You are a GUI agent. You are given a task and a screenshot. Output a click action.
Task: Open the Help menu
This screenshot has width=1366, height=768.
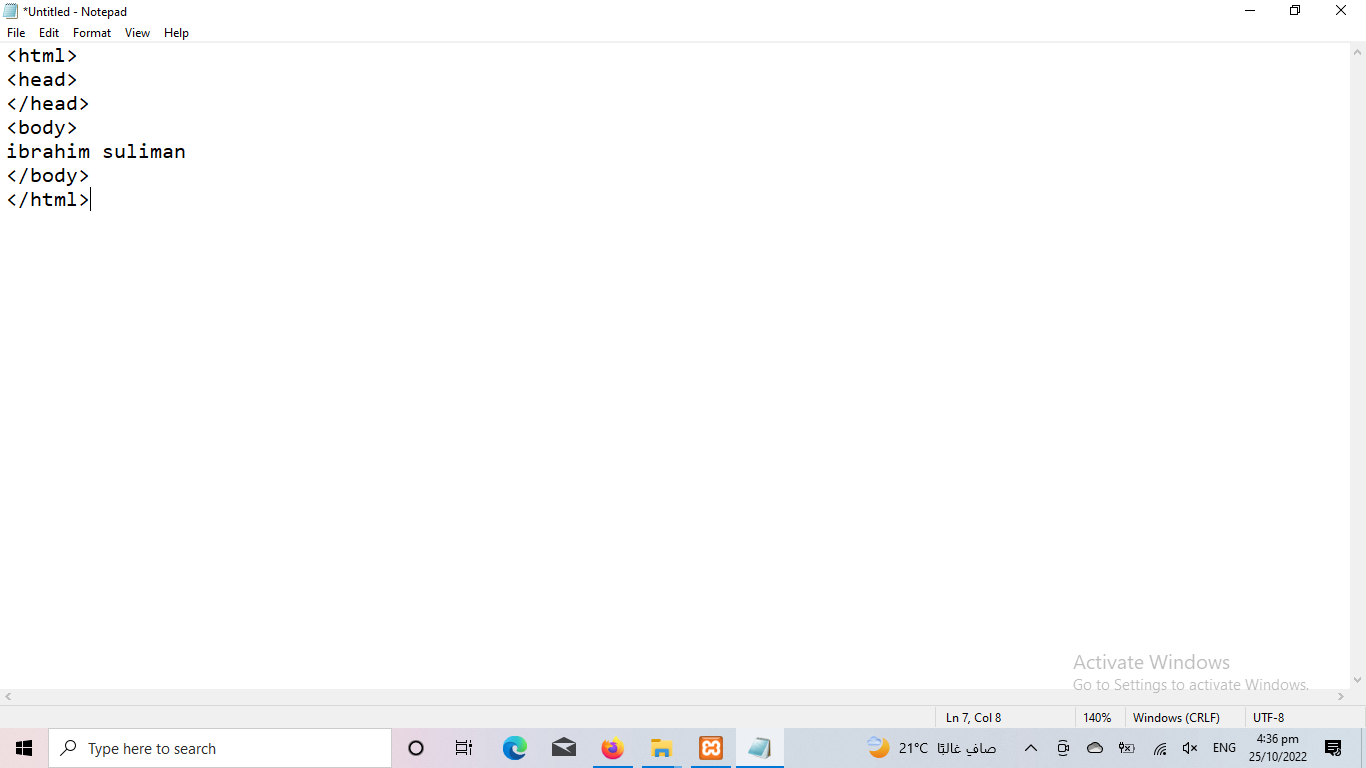click(176, 33)
